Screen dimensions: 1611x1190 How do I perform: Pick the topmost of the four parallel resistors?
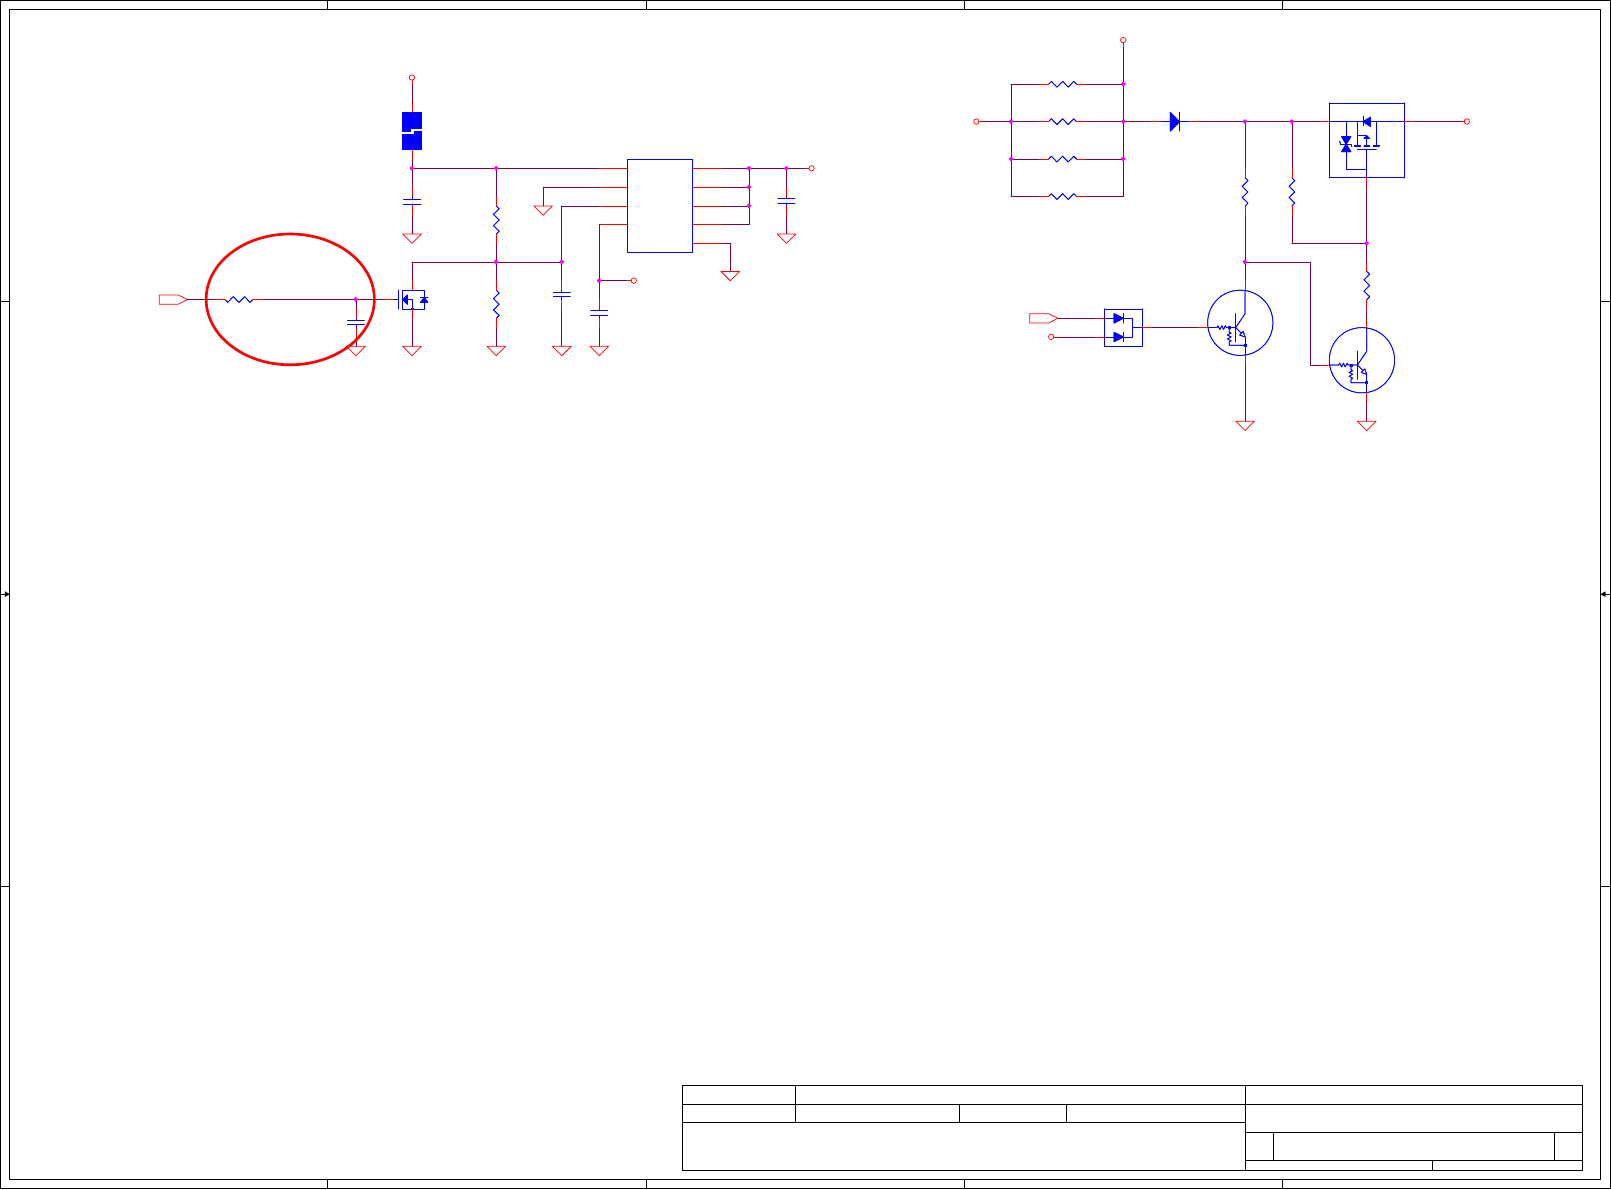pyautogui.click(x=1063, y=84)
